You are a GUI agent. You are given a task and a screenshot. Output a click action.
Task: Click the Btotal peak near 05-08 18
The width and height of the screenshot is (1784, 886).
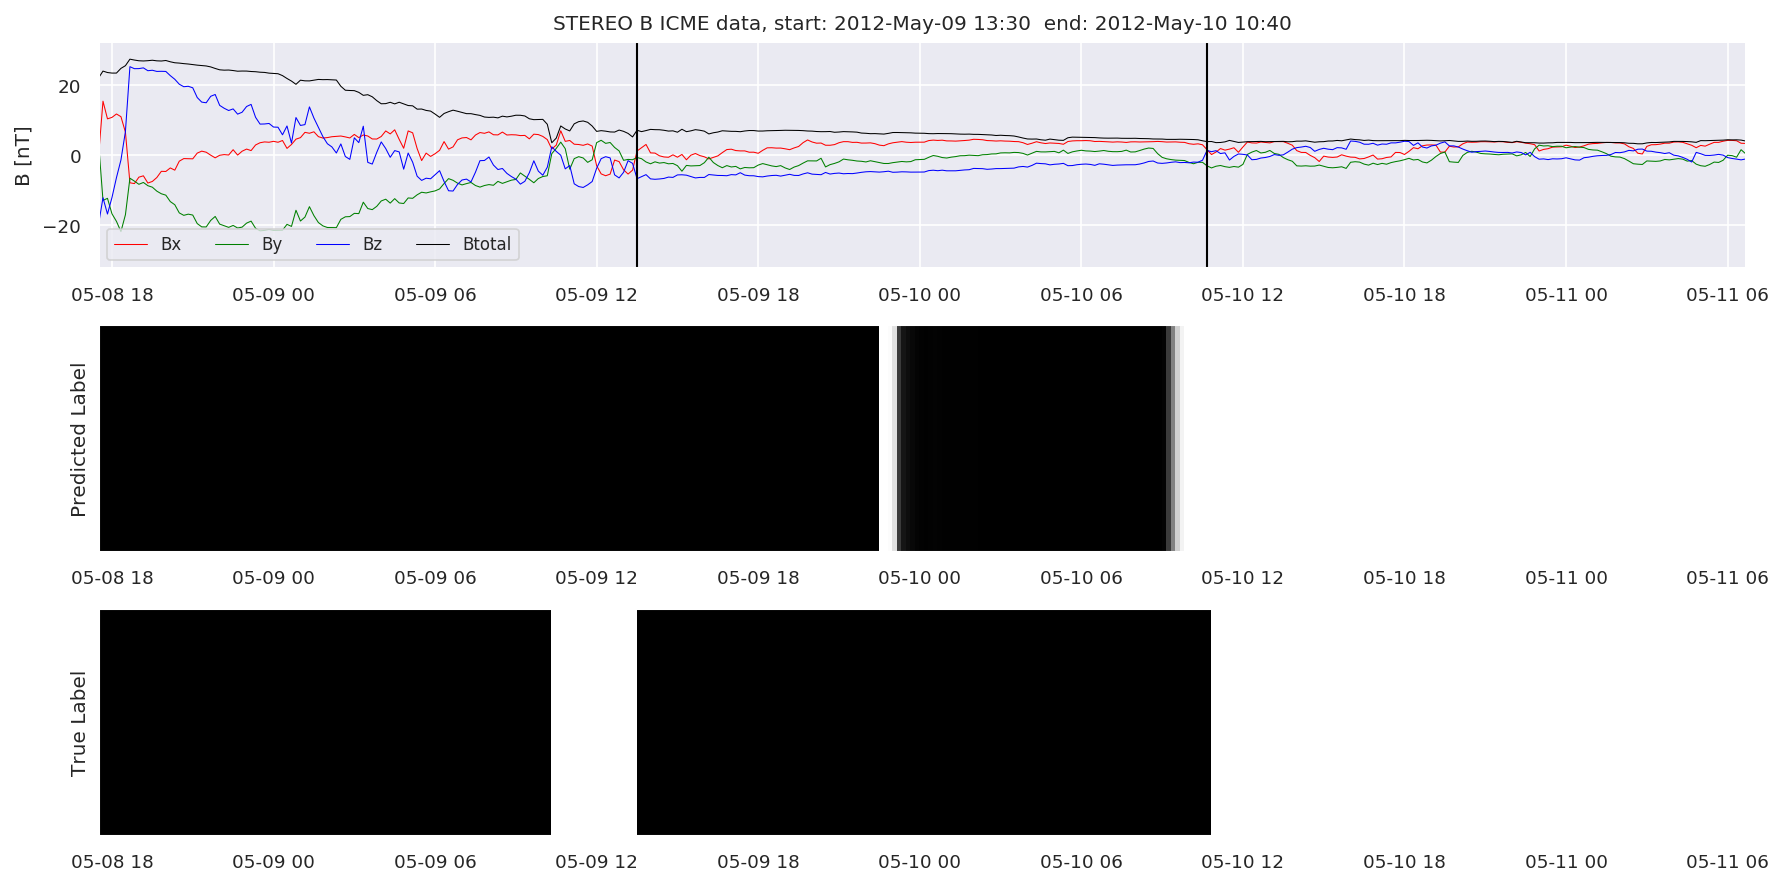(131, 59)
